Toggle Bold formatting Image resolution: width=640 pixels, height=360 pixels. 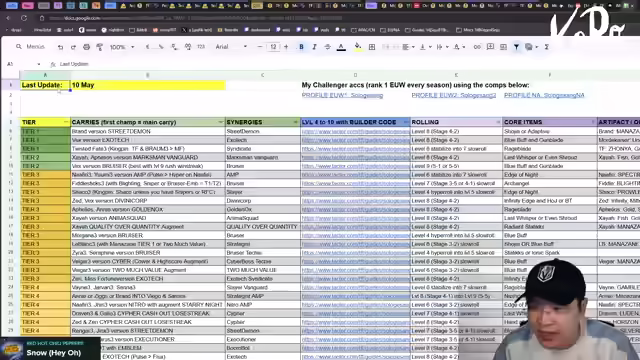point(301,47)
